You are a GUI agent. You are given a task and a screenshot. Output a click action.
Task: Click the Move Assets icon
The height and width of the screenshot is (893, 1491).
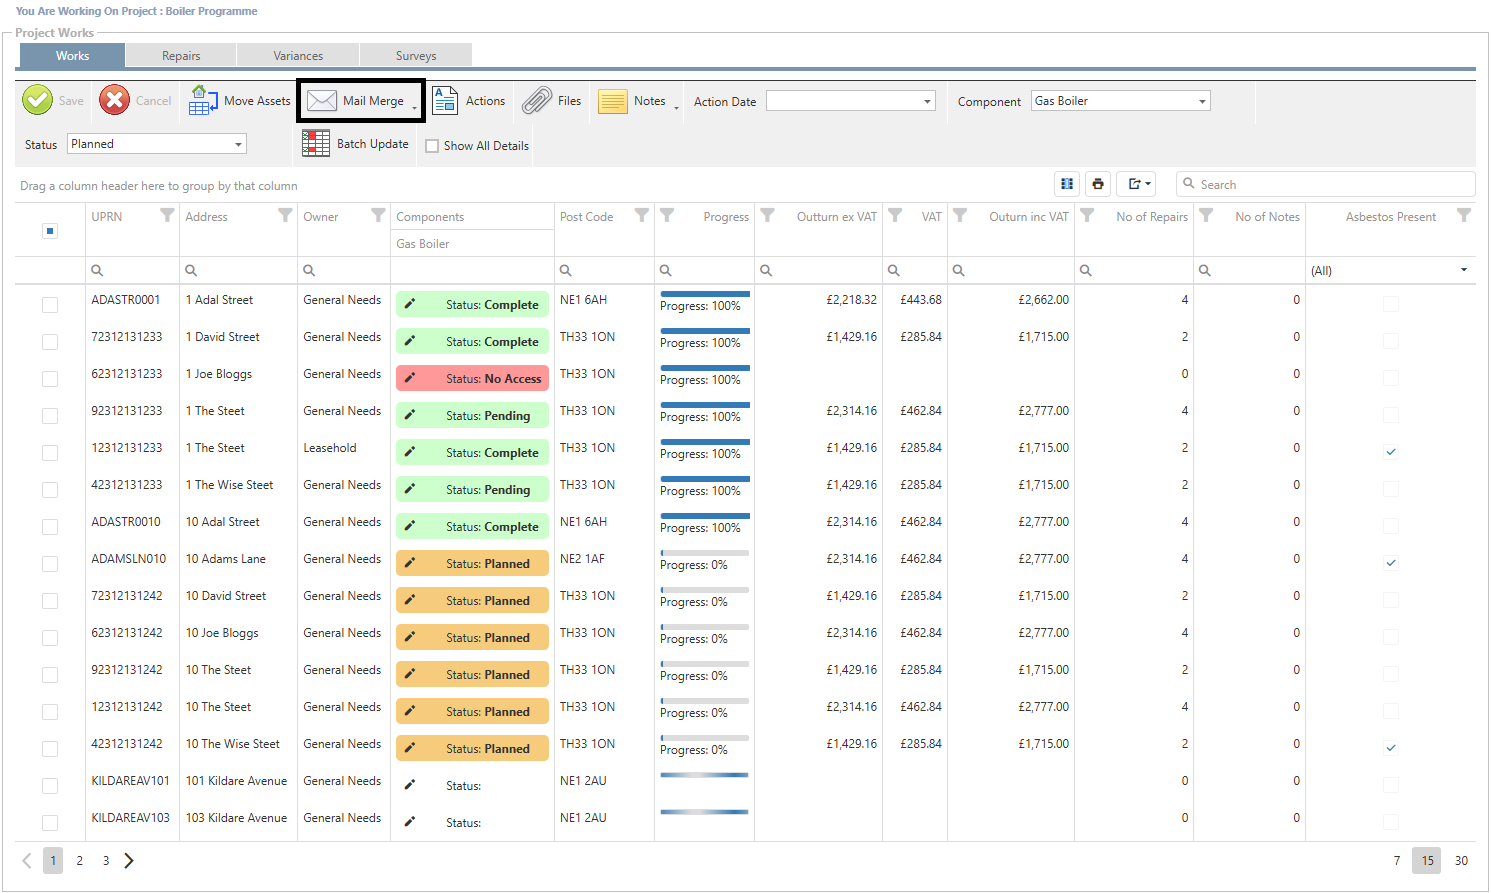point(204,101)
